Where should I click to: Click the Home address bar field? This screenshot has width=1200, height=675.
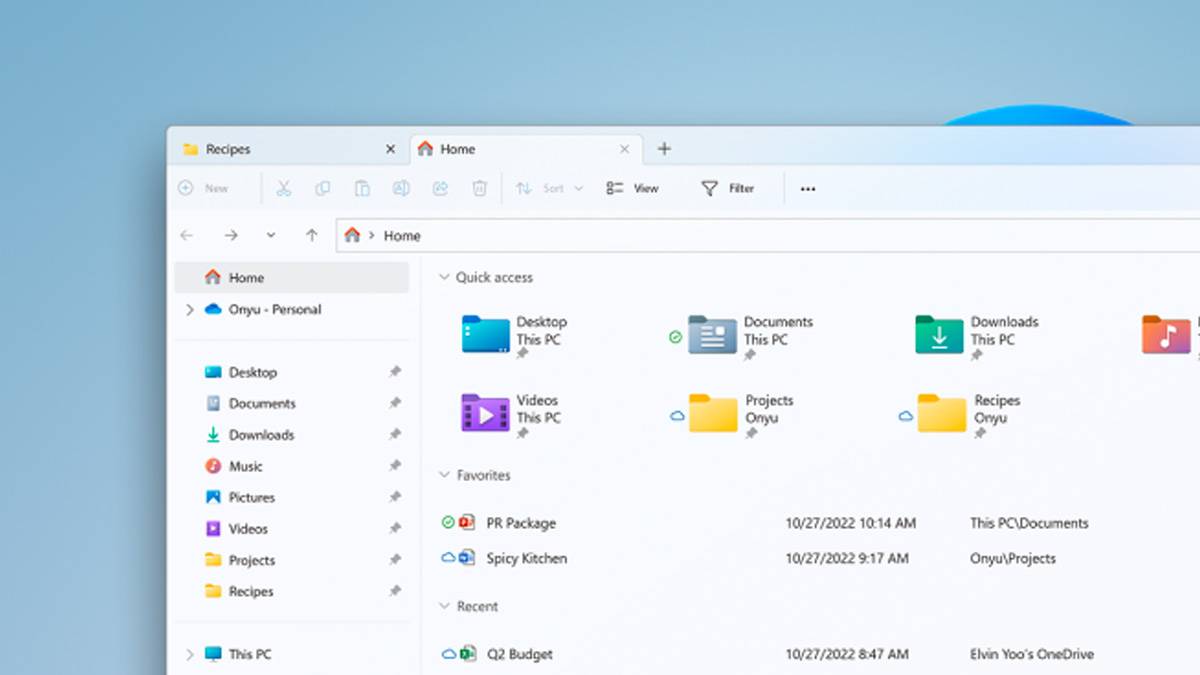tap(768, 235)
